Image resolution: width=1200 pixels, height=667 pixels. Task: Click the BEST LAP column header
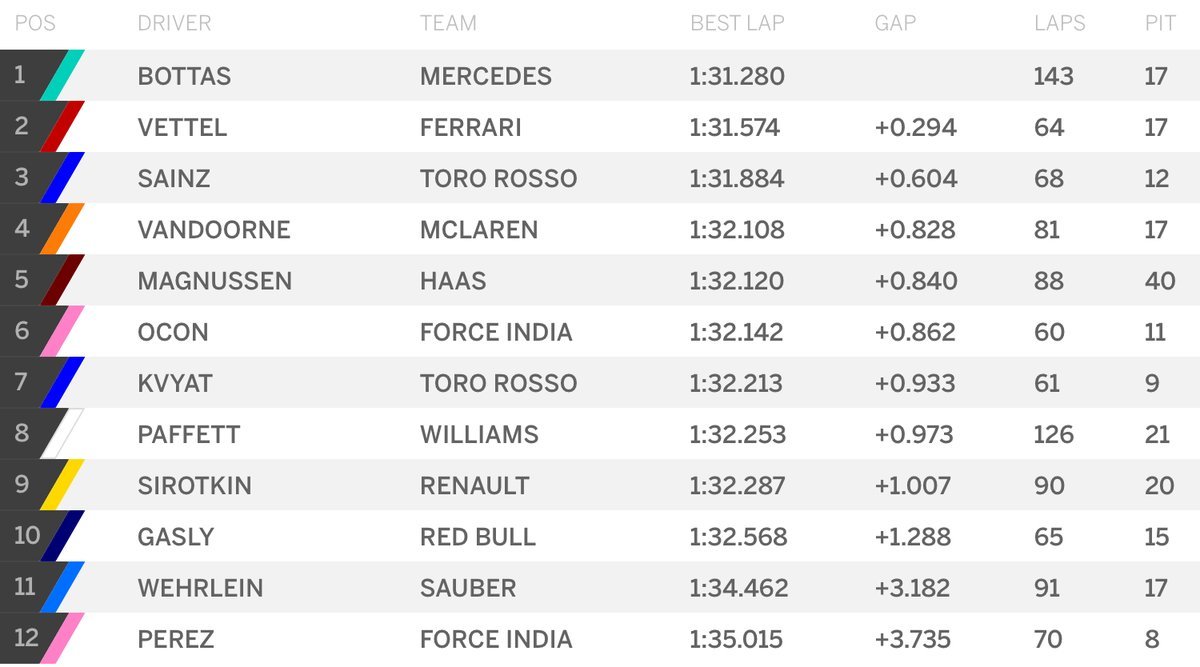coord(737,23)
